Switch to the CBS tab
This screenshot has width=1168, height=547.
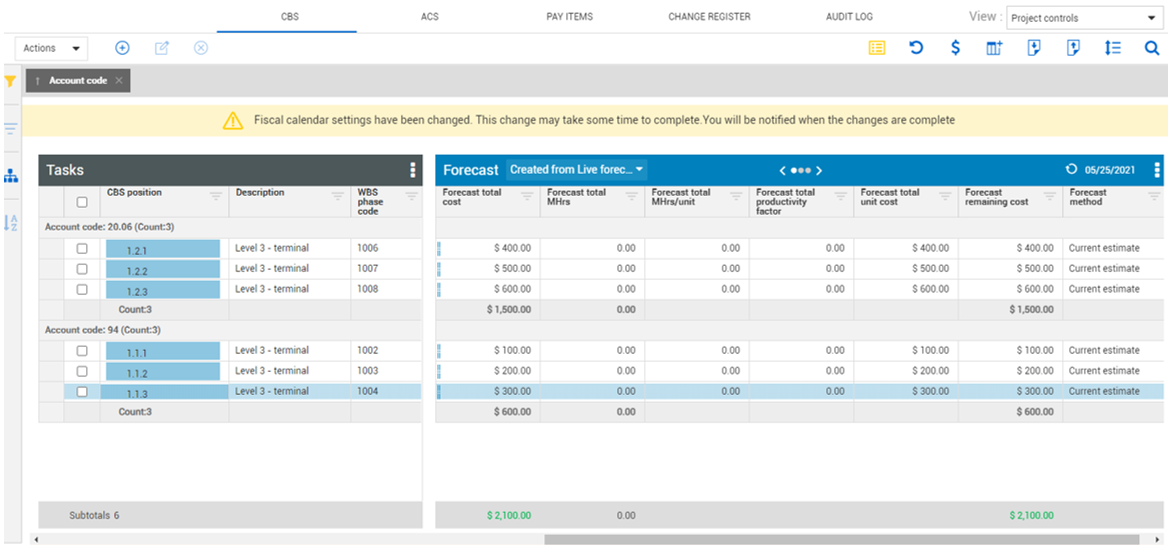pyautogui.click(x=291, y=16)
